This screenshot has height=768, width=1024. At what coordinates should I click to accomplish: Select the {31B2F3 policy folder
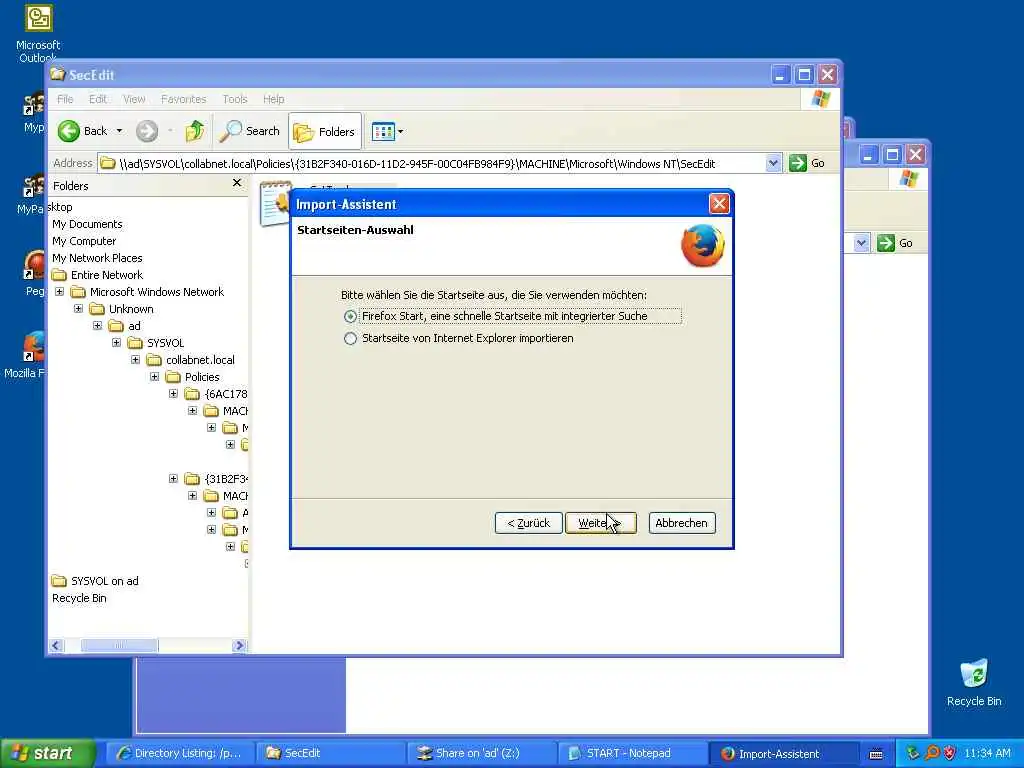click(216, 479)
